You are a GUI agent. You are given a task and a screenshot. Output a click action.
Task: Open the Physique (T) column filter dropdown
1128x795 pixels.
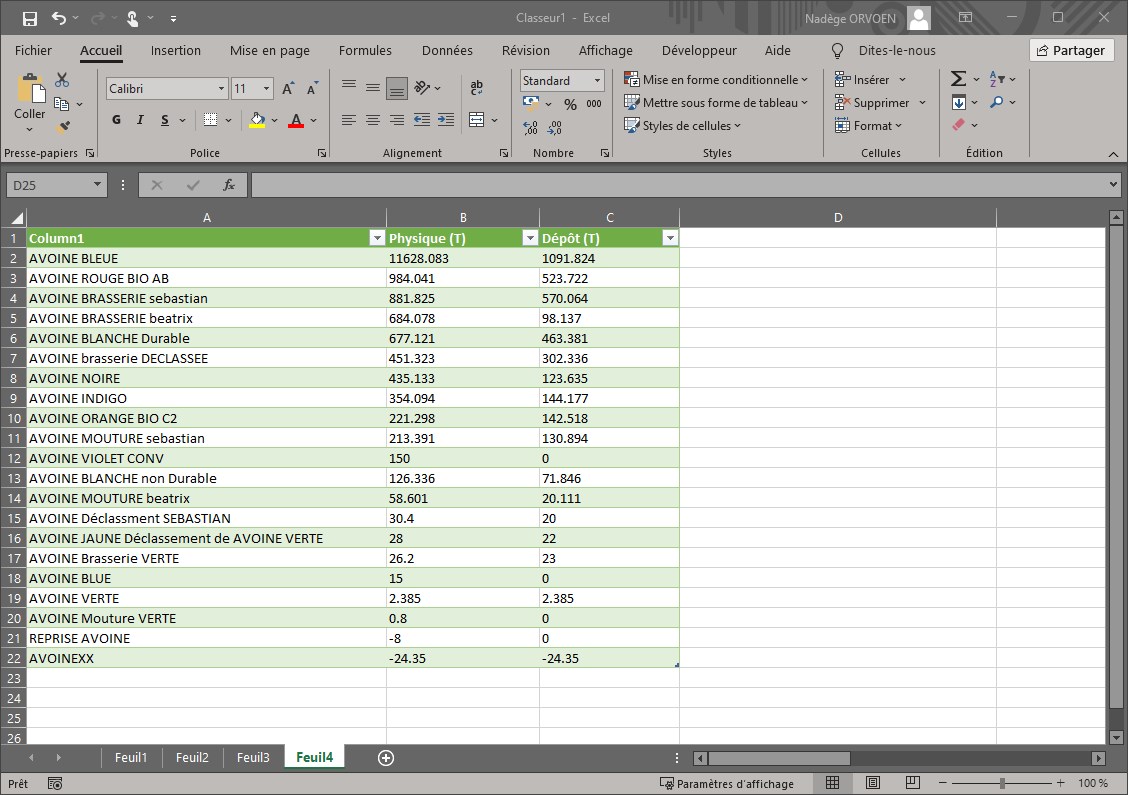[x=530, y=238]
